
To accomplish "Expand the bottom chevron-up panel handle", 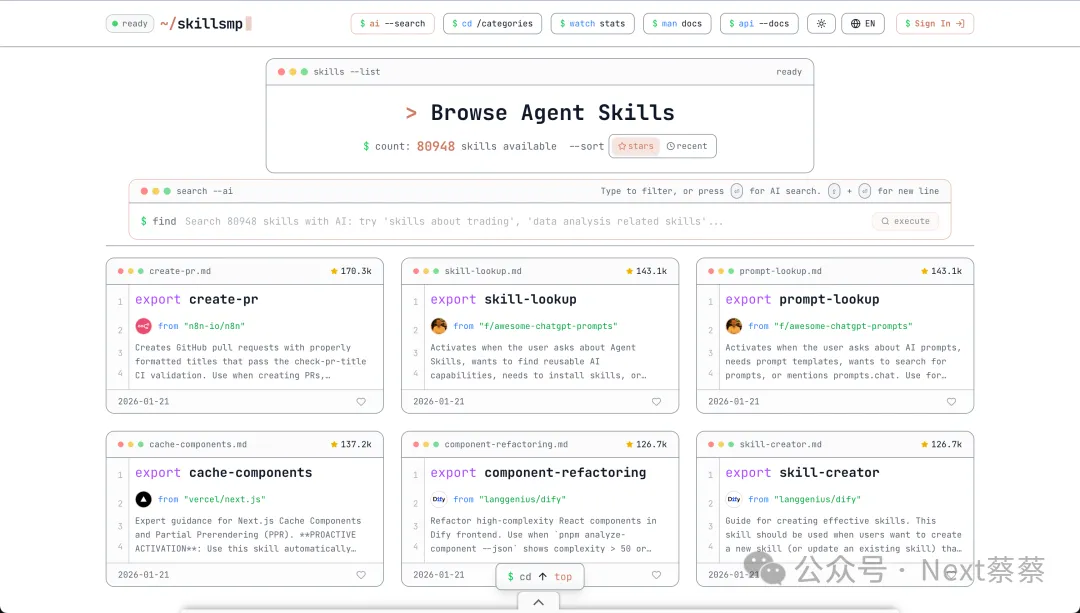I will 538,602.
